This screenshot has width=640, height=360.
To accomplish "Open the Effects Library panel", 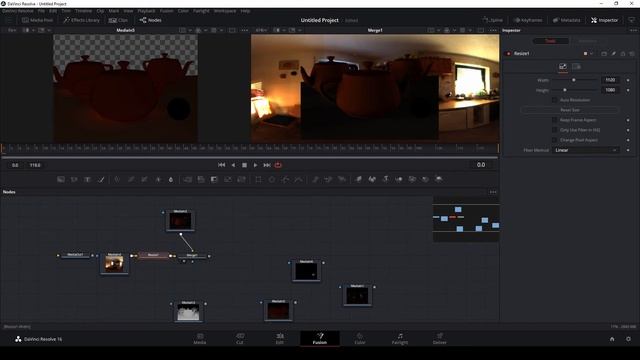I will pos(81,20).
